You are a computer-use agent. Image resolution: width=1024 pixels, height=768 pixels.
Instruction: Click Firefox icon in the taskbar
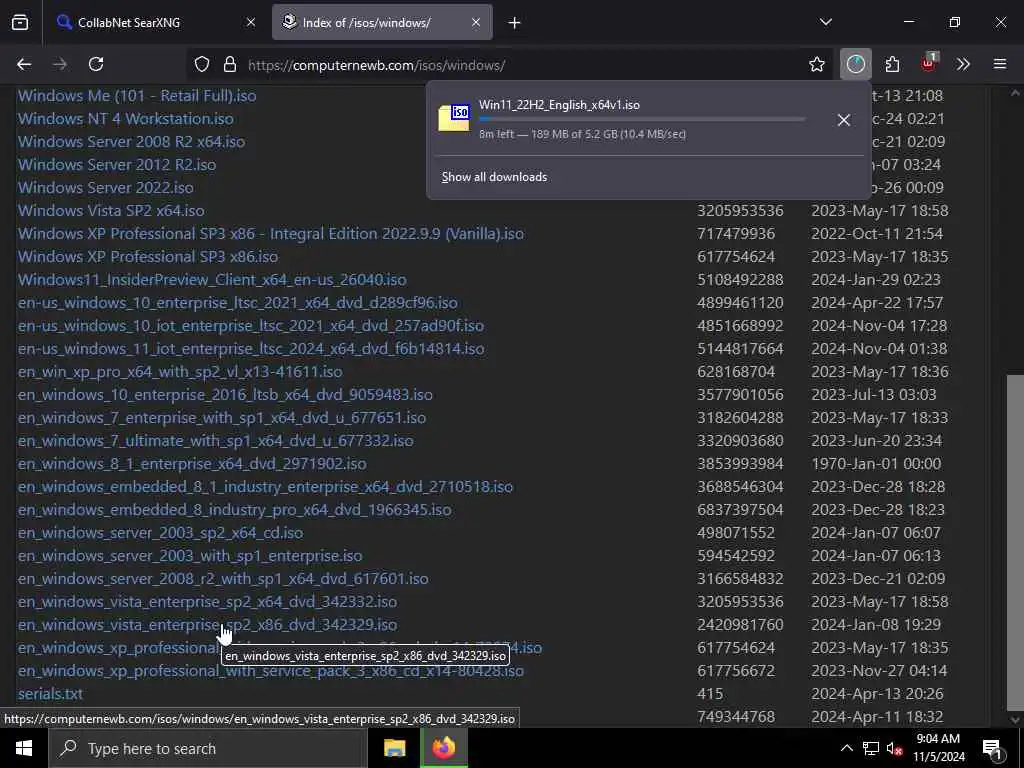click(x=443, y=748)
